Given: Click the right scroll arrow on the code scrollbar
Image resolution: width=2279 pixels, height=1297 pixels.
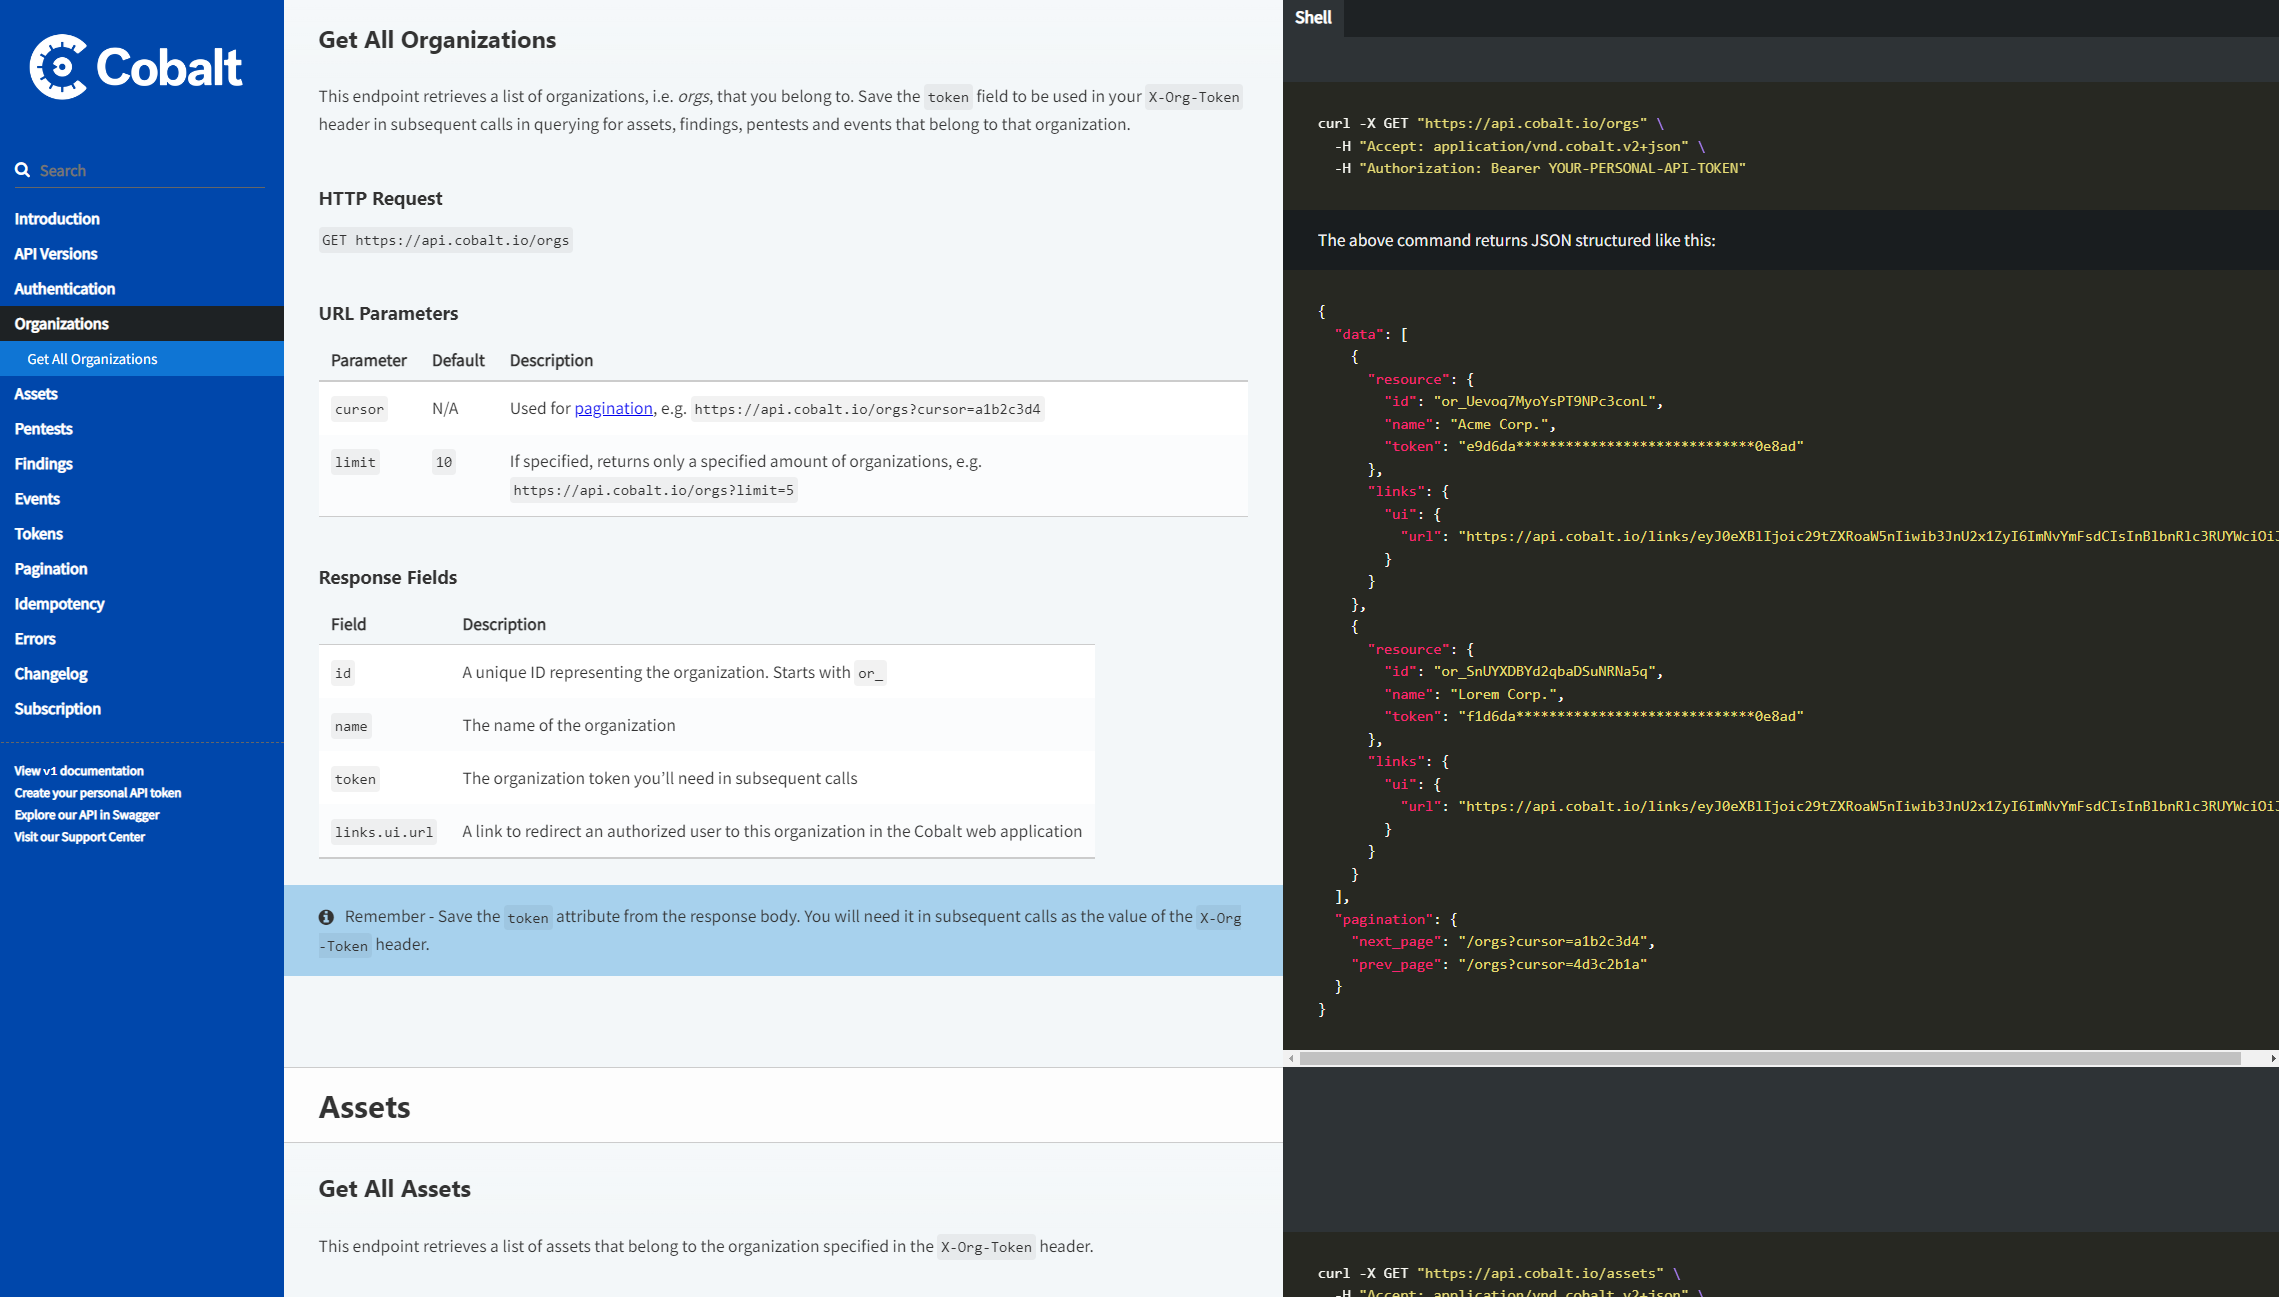Looking at the screenshot, I should (x=2273, y=1058).
